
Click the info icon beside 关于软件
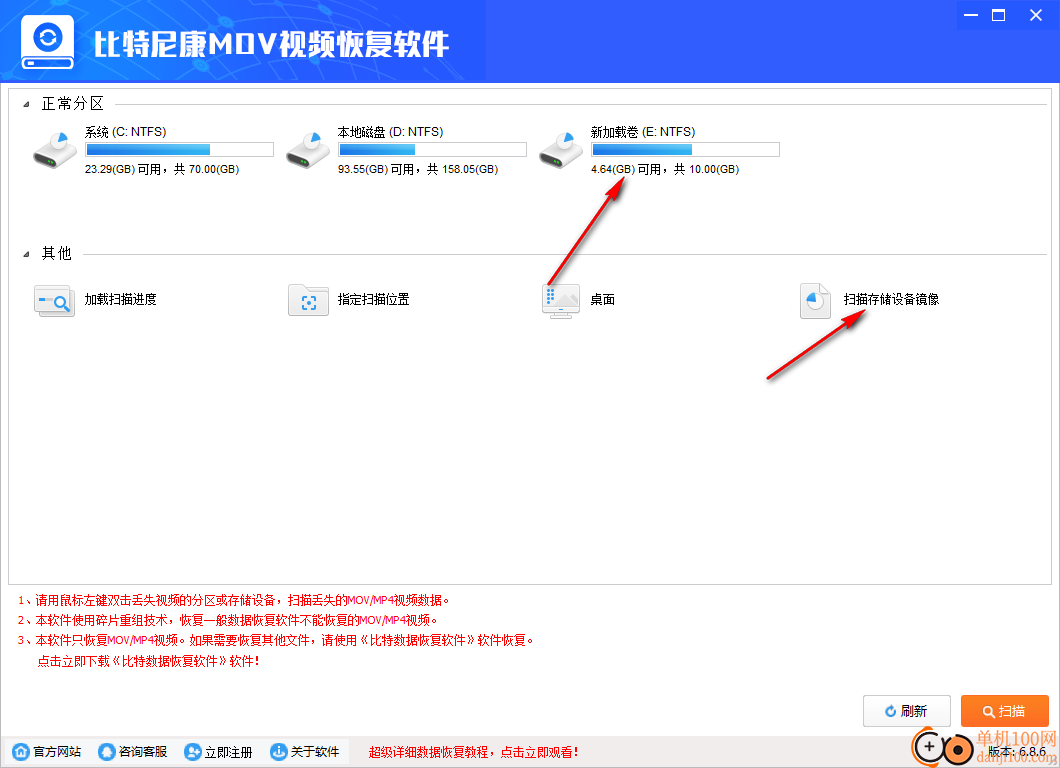pyautogui.click(x=279, y=752)
